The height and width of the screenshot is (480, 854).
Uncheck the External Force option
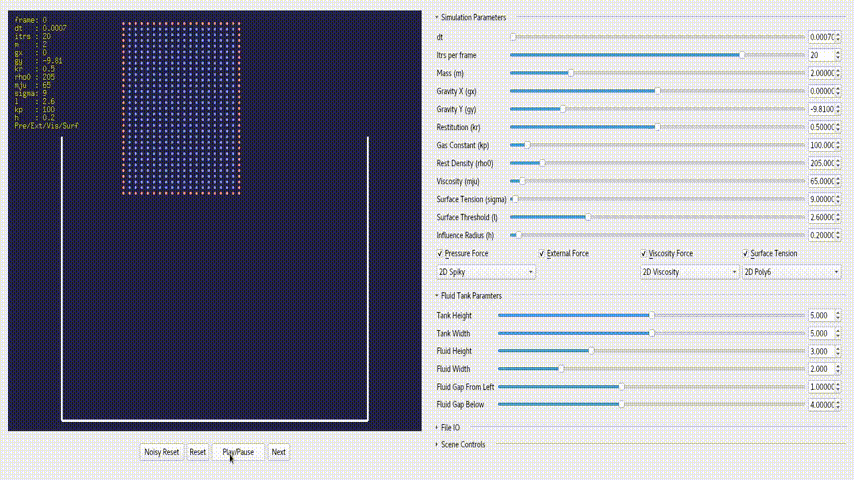(x=543, y=254)
